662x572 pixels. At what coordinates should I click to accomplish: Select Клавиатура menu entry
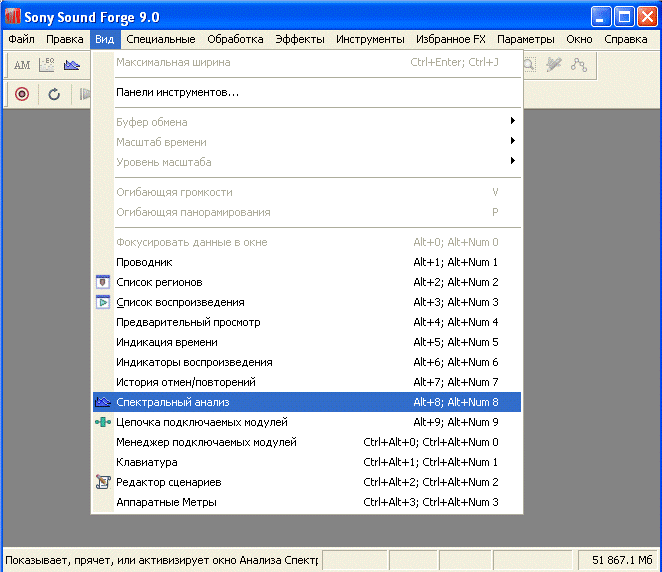click(307, 462)
